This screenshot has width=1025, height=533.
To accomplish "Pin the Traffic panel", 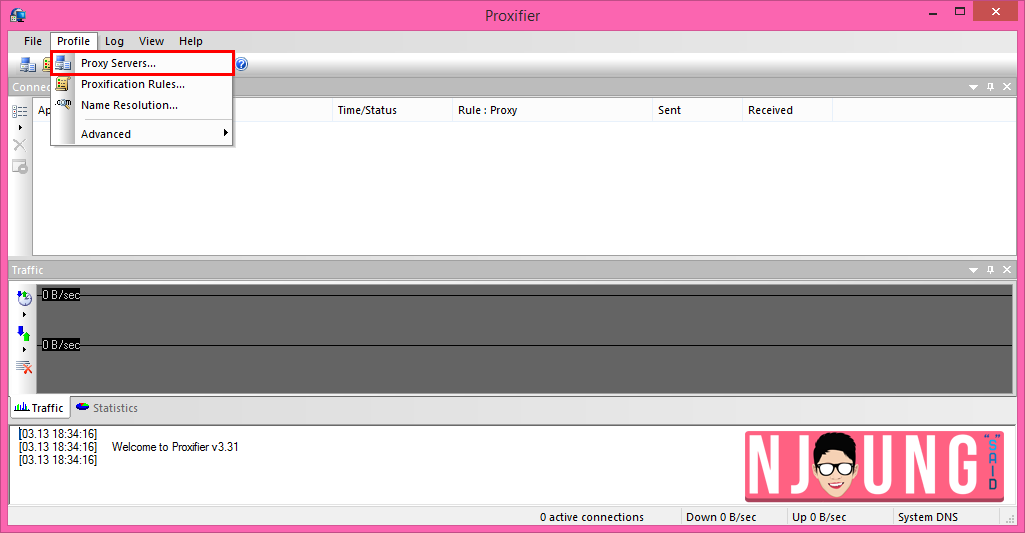I will click(990, 269).
